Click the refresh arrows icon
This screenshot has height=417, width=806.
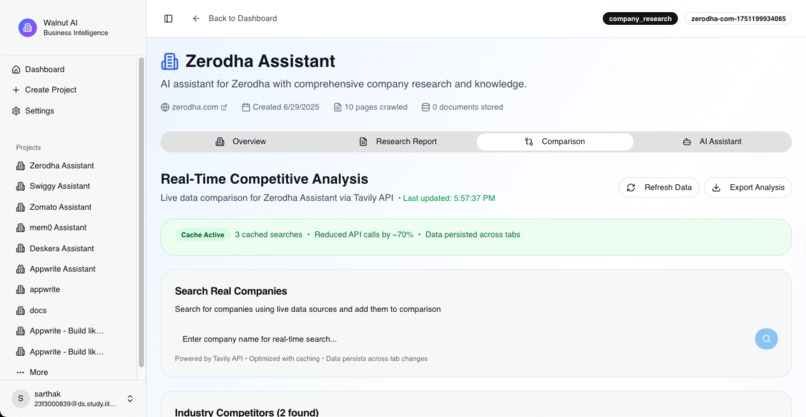point(631,188)
